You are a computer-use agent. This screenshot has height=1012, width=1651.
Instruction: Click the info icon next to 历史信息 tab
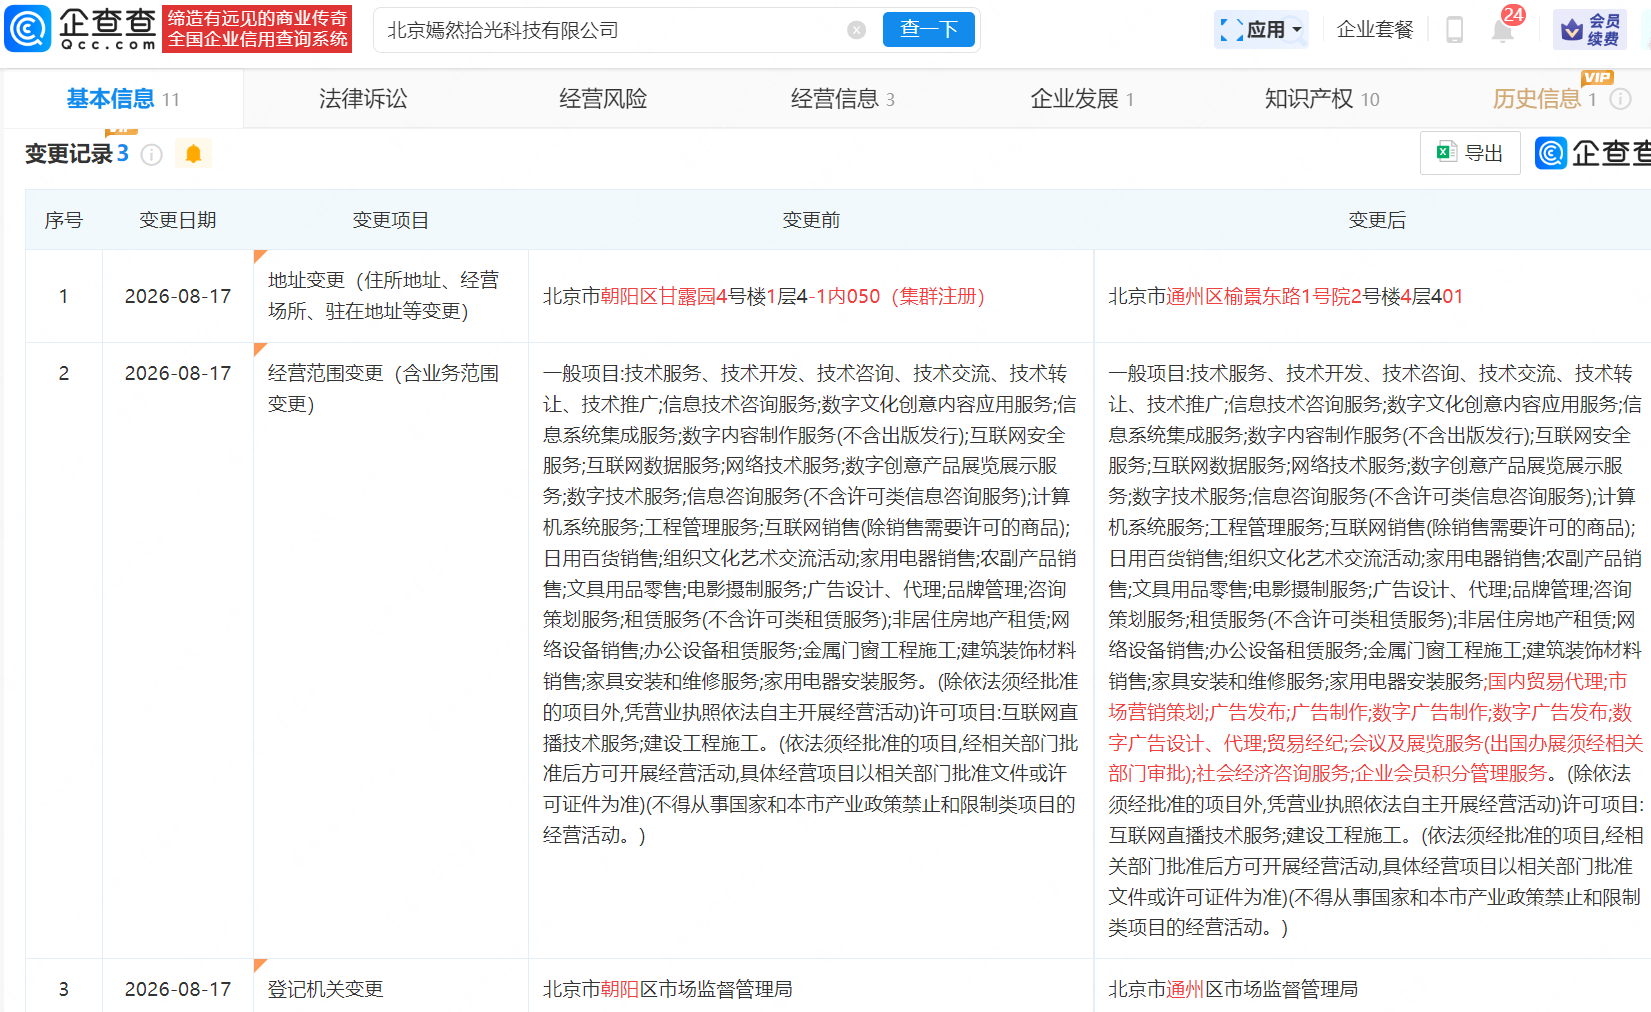[1621, 99]
